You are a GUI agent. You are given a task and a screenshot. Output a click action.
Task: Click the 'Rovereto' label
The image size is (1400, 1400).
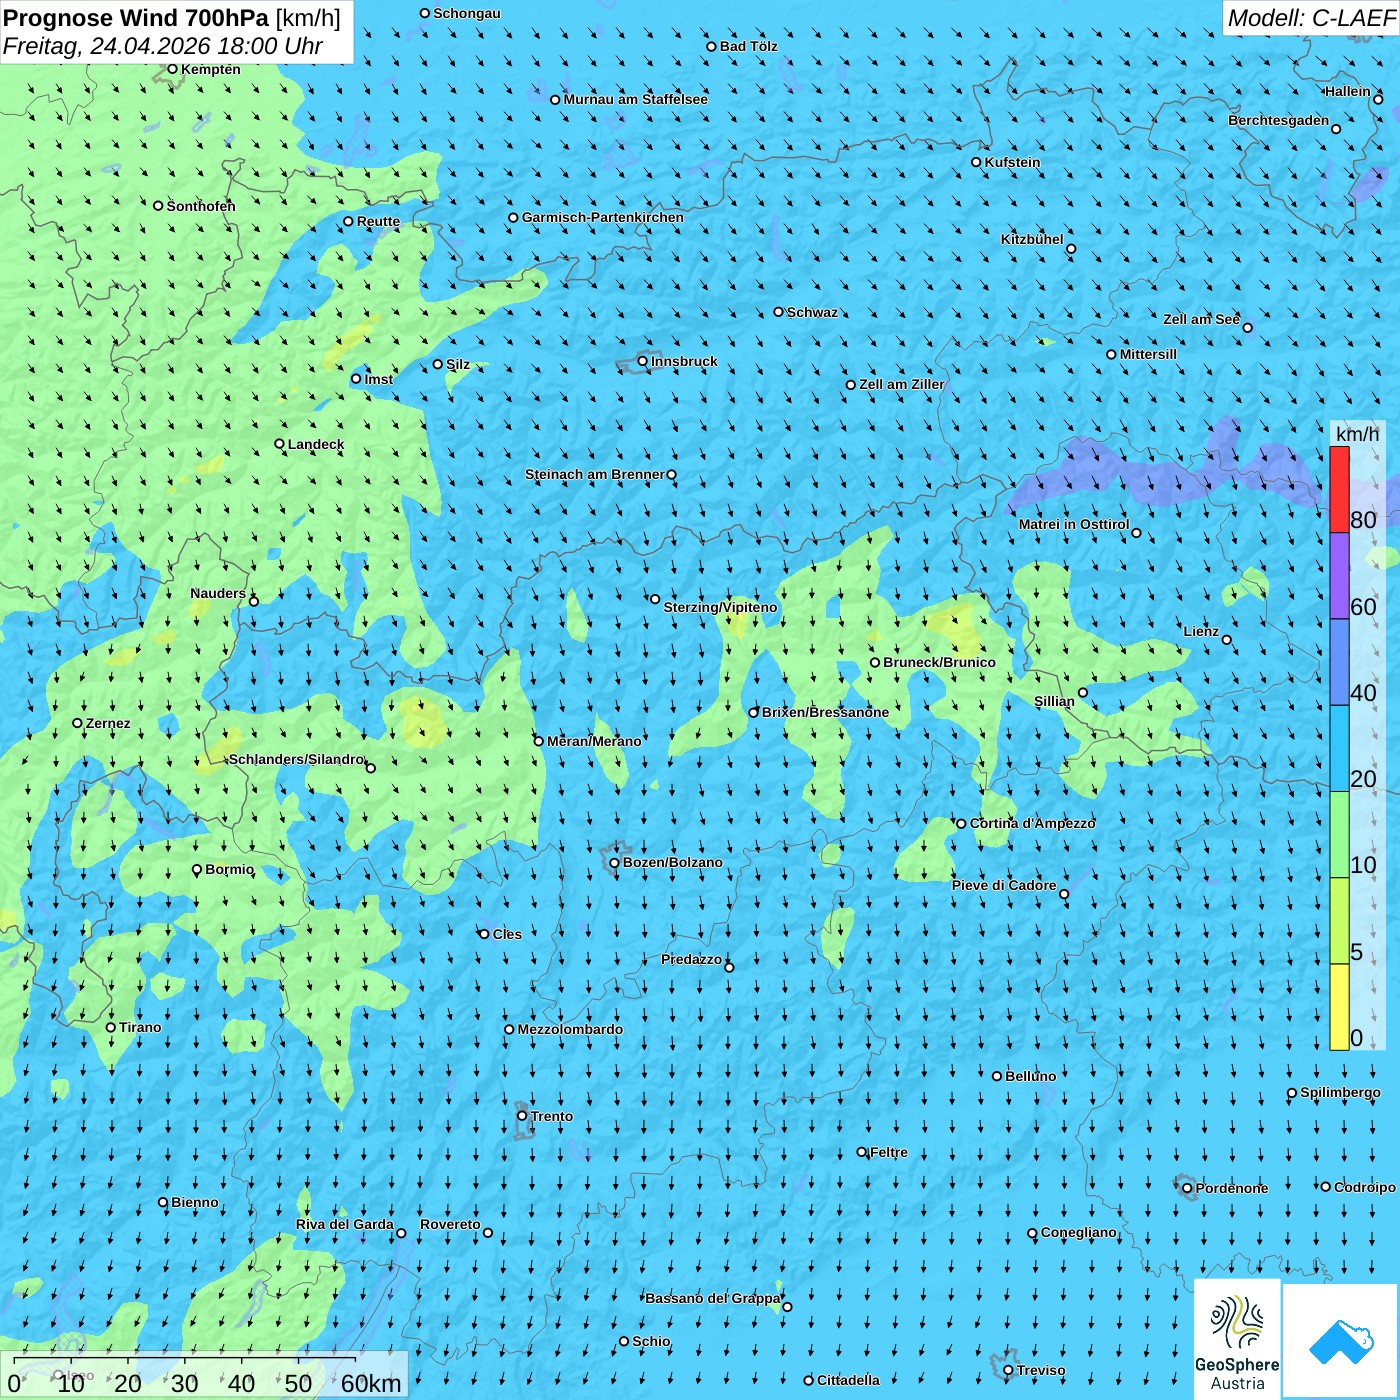click(450, 1224)
